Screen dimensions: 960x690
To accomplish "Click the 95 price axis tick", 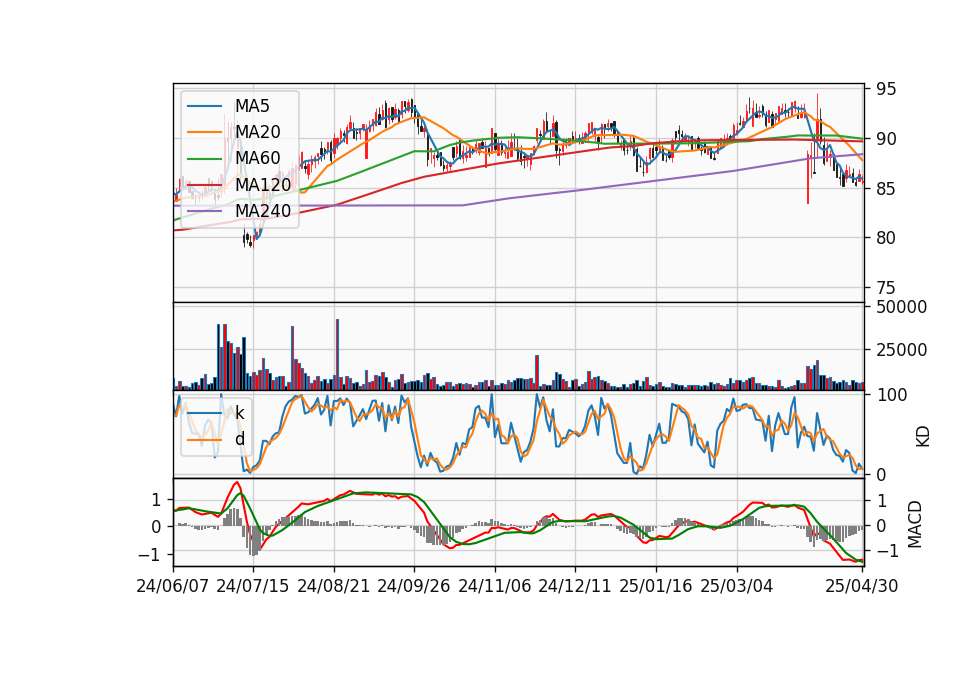I will [886, 89].
